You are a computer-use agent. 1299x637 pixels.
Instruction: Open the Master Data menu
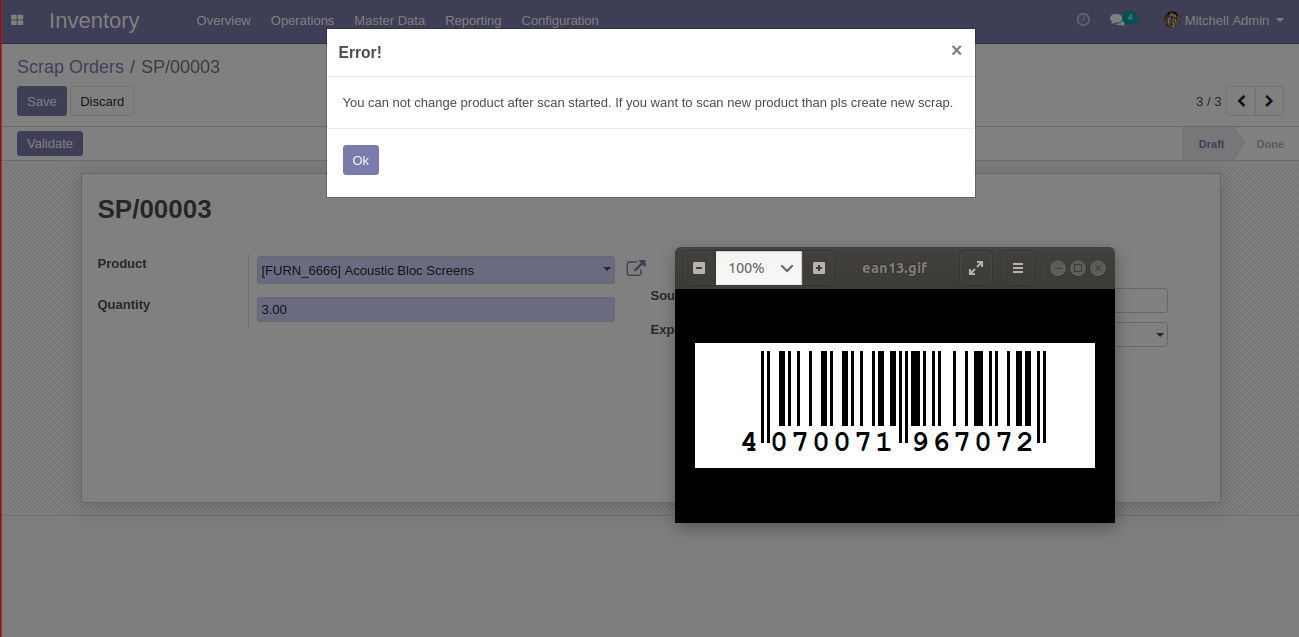(x=389, y=20)
